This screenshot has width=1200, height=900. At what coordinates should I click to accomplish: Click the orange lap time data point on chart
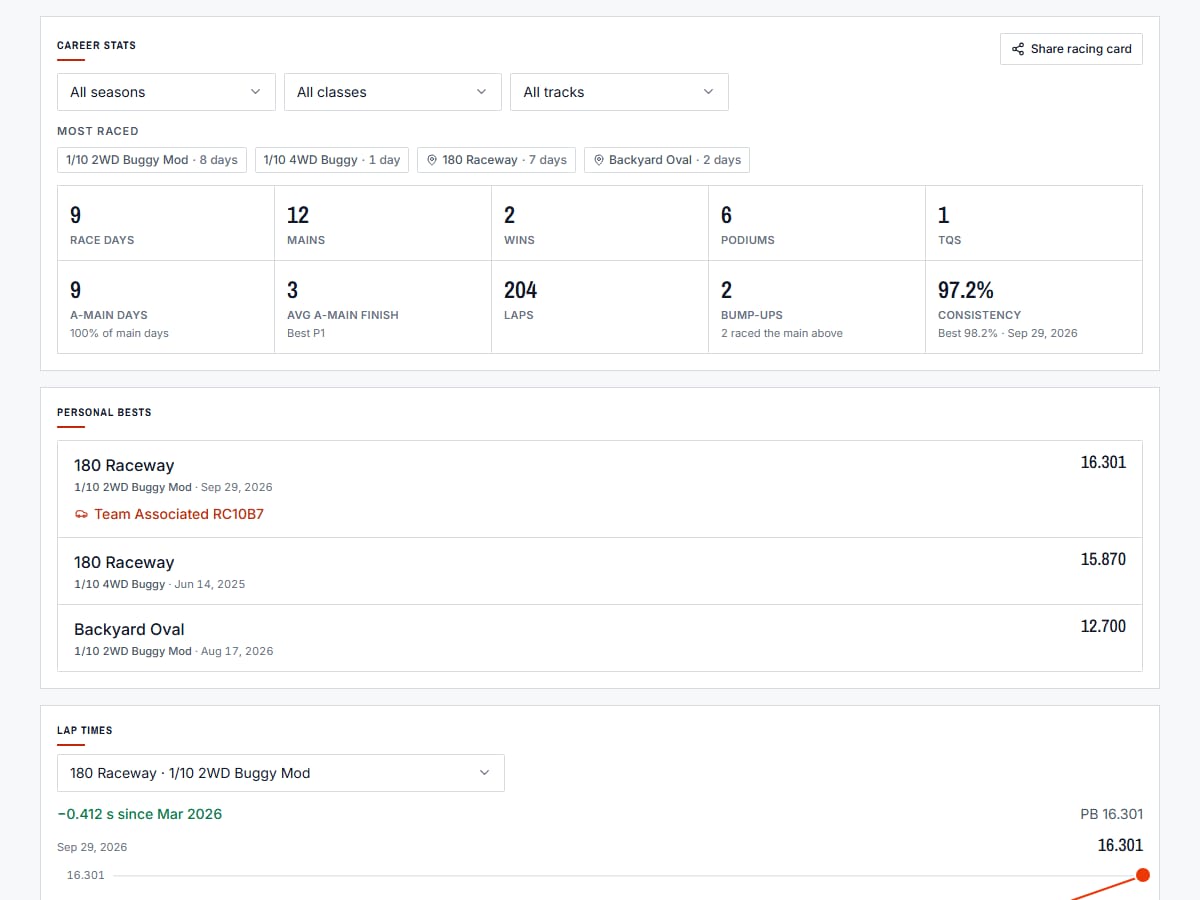click(1143, 875)
